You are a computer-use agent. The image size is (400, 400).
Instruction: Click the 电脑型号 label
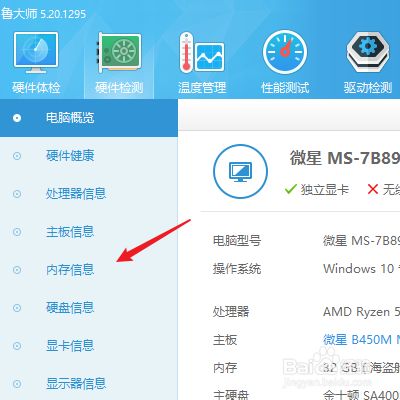click(x=237, y=240)
